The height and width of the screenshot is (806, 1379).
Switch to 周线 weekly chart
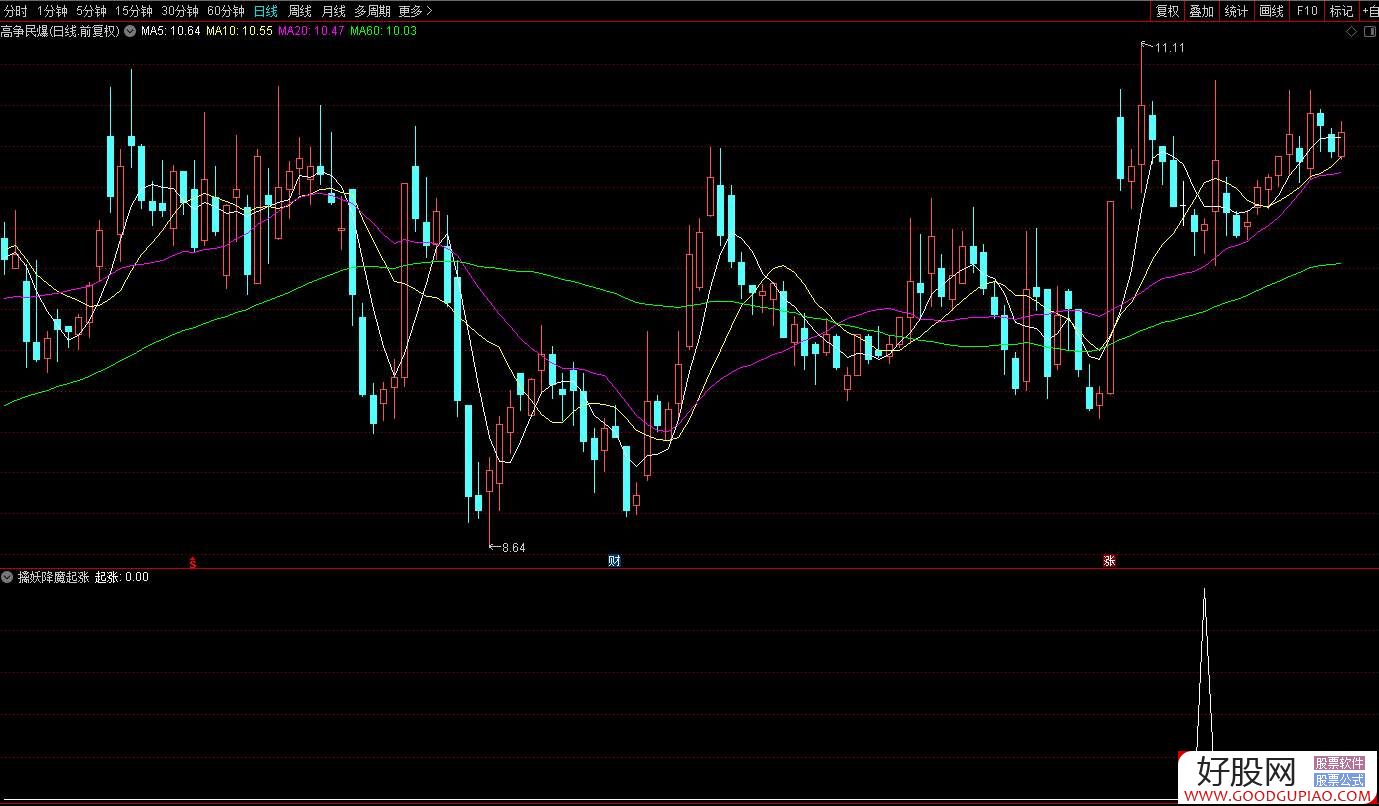click(x=300, y=11)
